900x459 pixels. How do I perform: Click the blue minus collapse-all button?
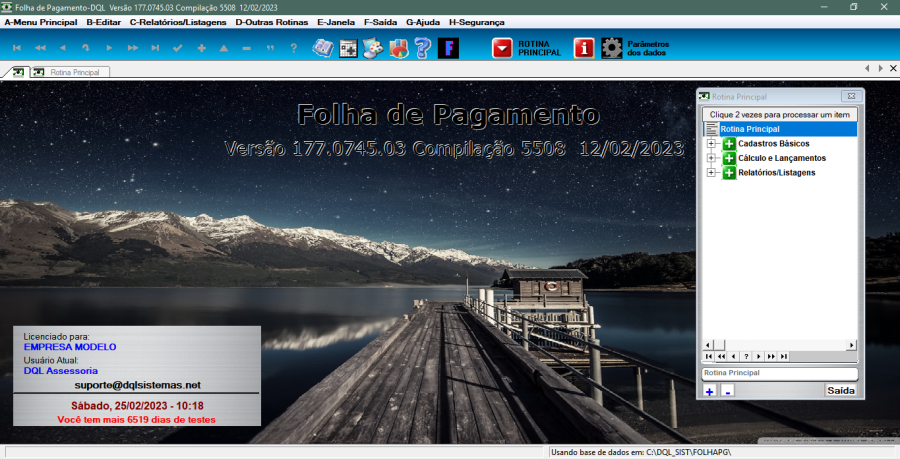[727, 391]
